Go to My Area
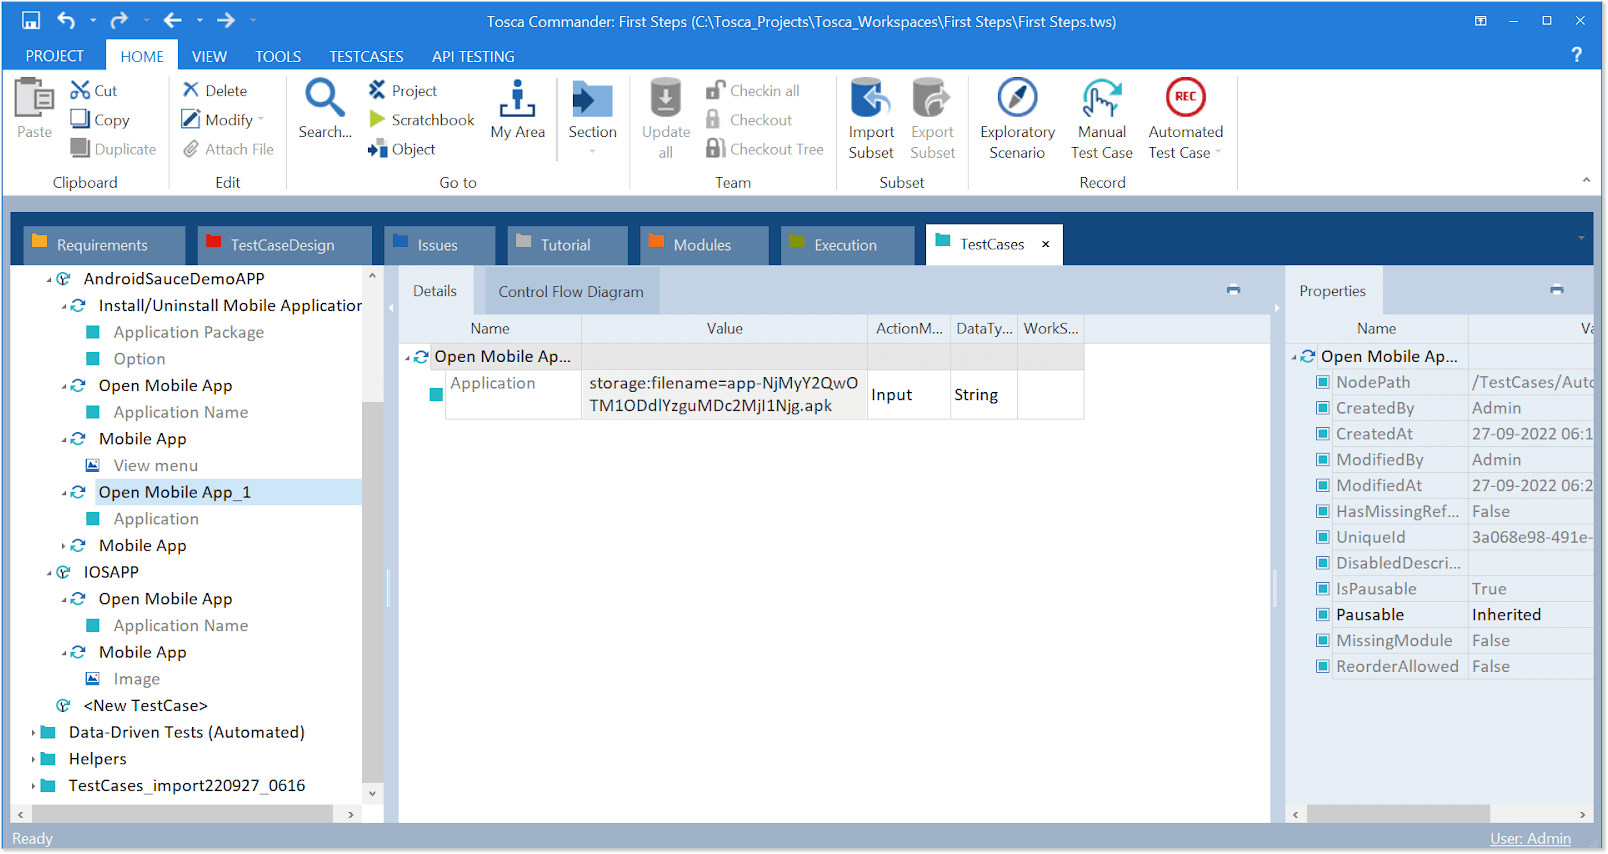1608x854 pixels. (517, 98)
